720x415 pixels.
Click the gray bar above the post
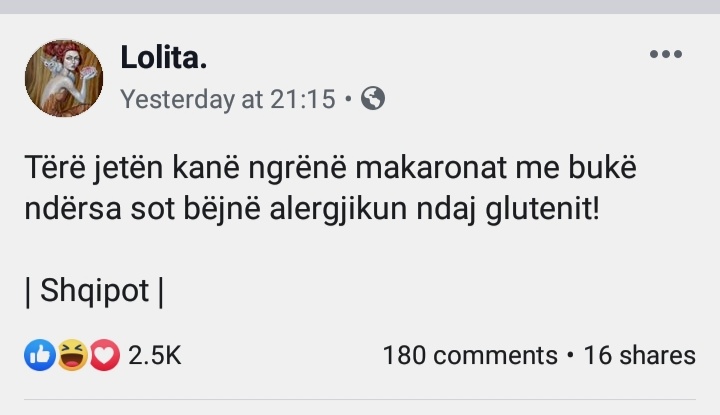(x=360, y=7)
